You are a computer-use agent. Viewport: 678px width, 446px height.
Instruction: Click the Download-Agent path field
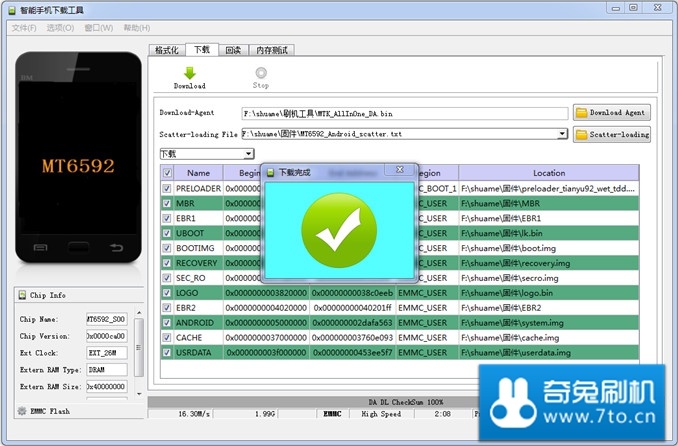pos(405,113)
